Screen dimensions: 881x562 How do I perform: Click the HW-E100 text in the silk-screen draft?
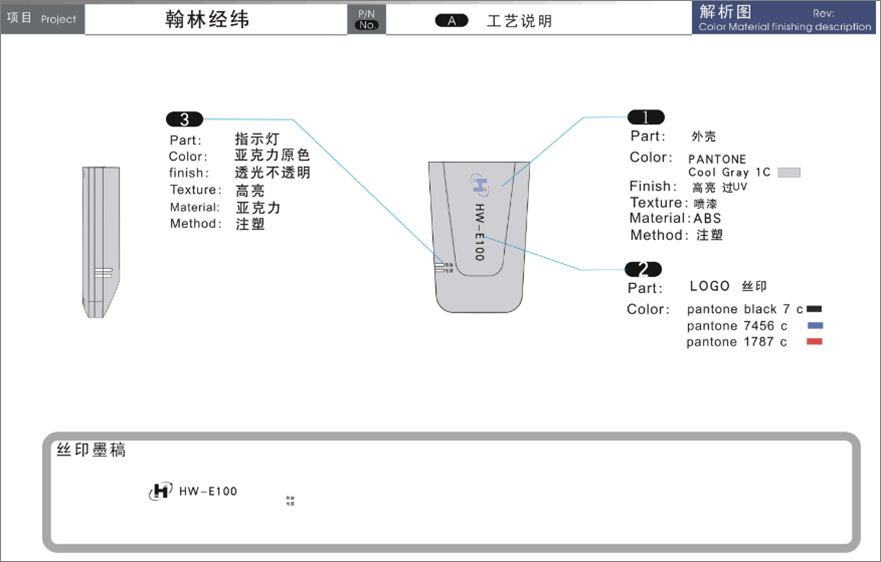(x=208, y=491)
